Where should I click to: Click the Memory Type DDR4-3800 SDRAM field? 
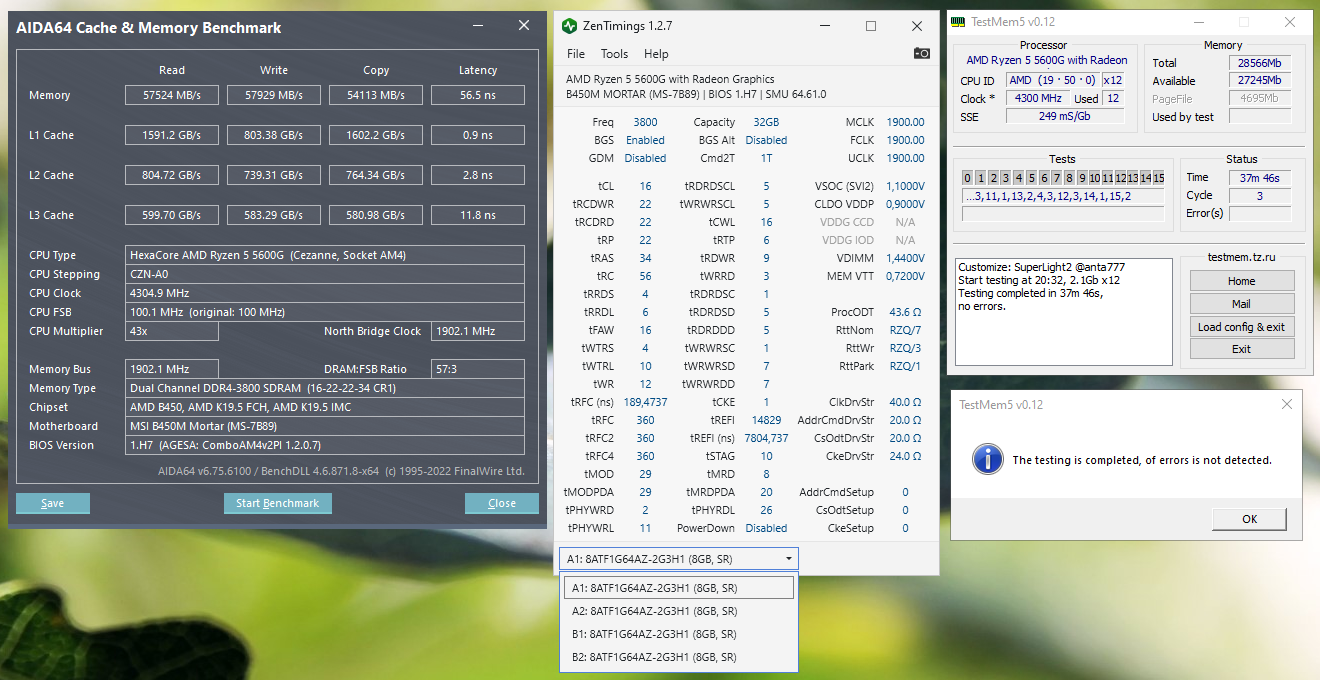click(x=325, y=388)
